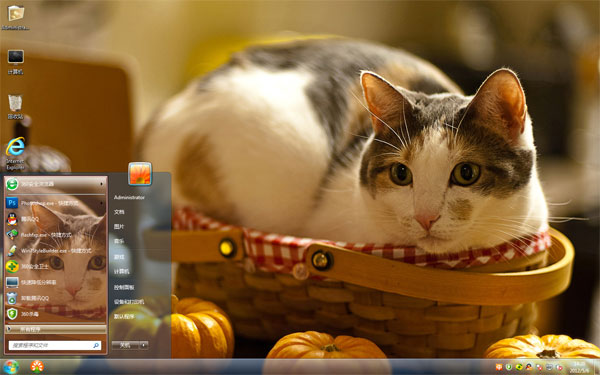This screenshot has height=375, width=600.
Task: Open the flashfxp.exe shortcut entry
Action: [x=55, y=235]
